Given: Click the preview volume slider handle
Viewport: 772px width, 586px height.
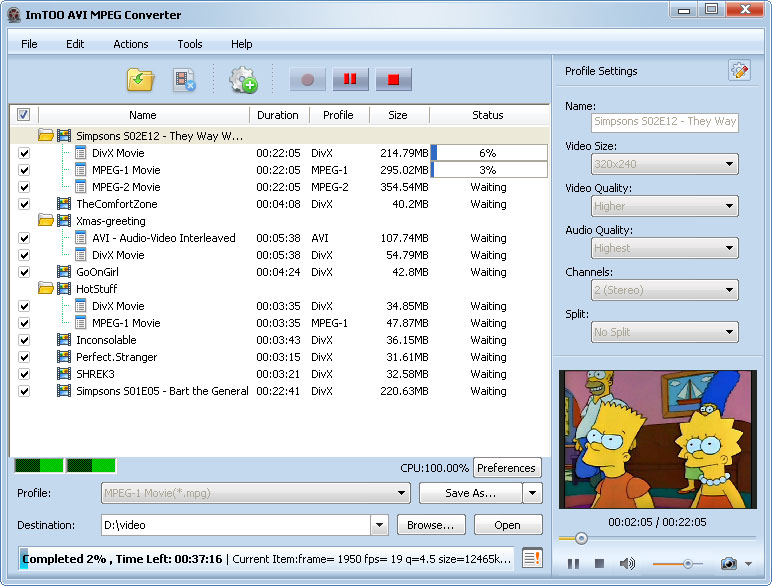Looking at the screenshot, I should (687, 563).
